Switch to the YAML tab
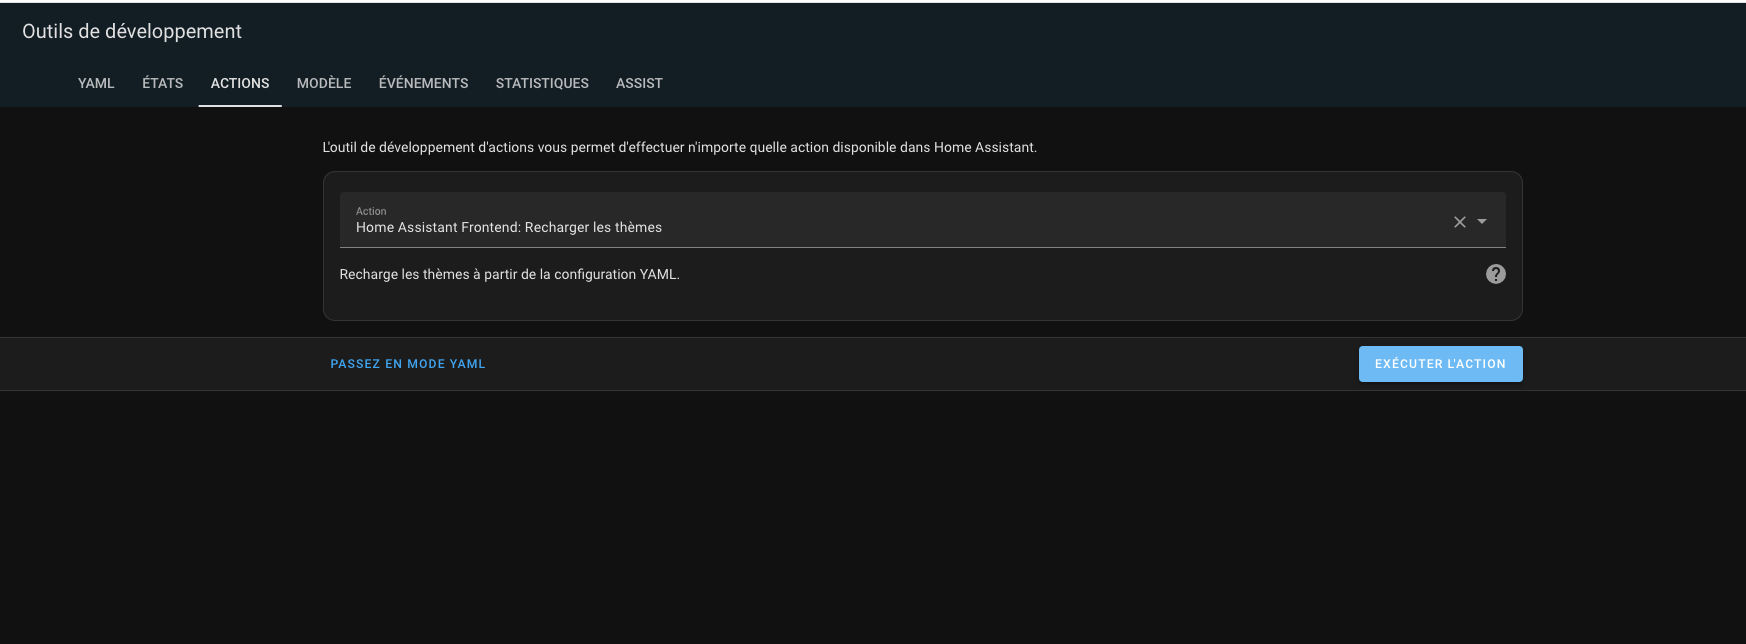Viewport: 1746px width, 644px height. tap(96, 83)
